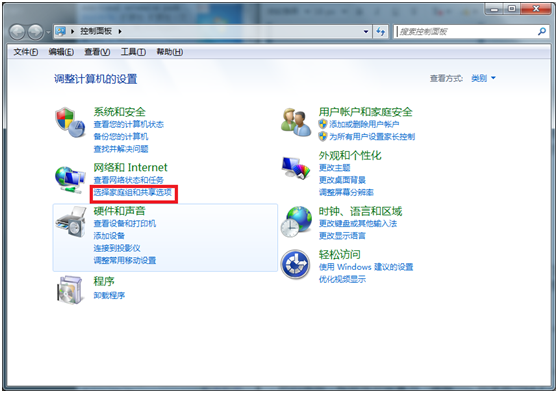Open 轻松访问 category heading
Viewport: 558px width, 393px height.
[x=339, y=255]
